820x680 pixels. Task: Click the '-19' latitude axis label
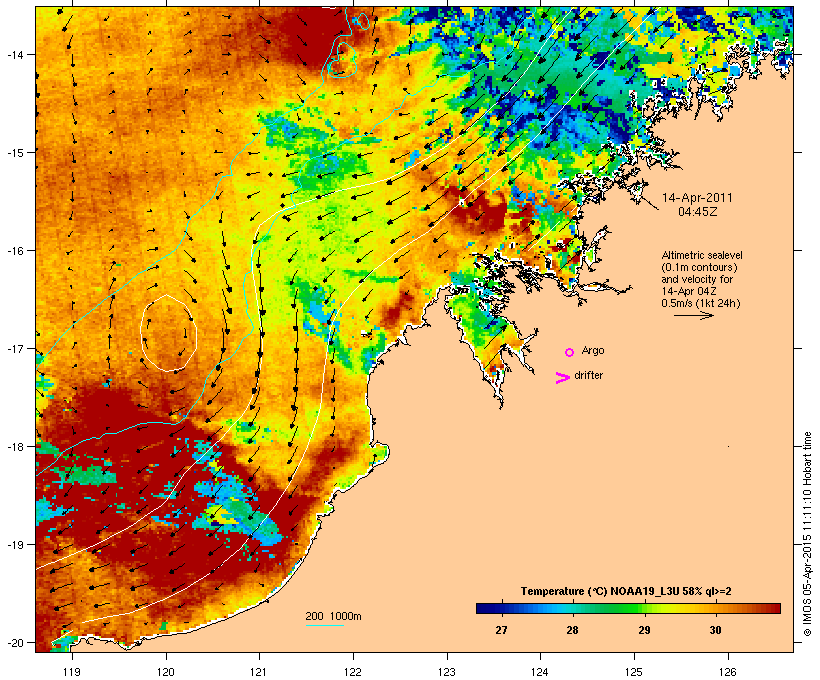tap(14, 544)
